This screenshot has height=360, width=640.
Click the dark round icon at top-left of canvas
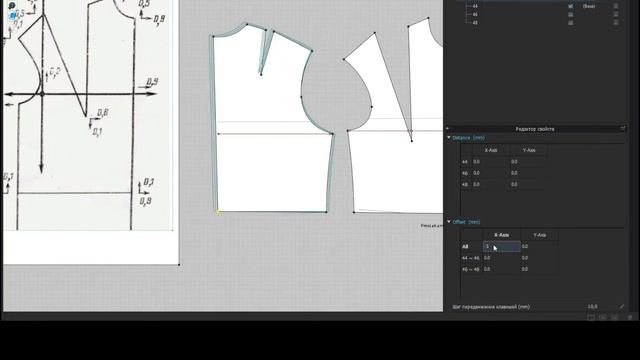tap(12, 6)
